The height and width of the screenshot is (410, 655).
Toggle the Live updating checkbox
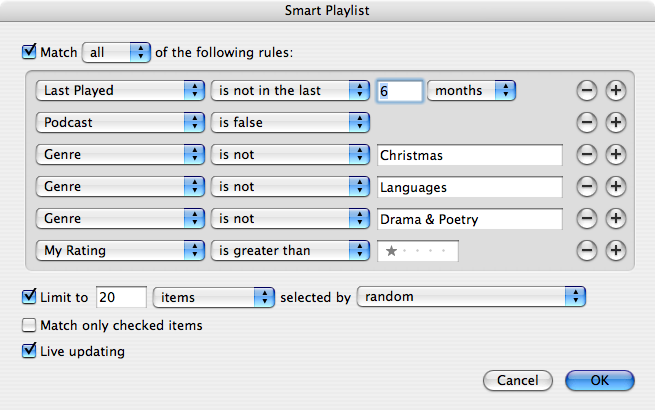pyautogui.click(x=29, y=350)
